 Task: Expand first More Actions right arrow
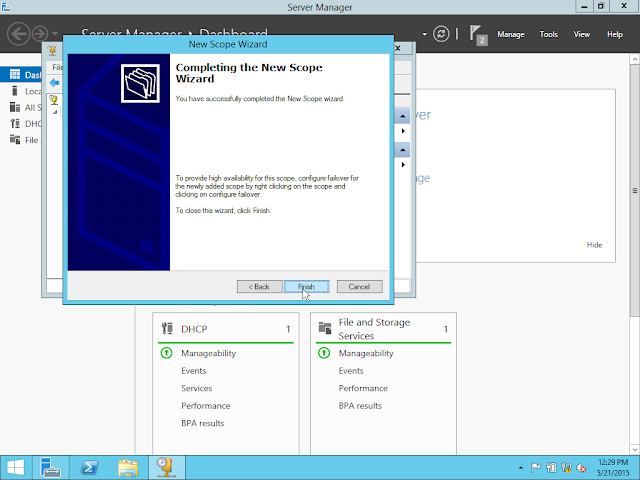(x=403, y=131)
